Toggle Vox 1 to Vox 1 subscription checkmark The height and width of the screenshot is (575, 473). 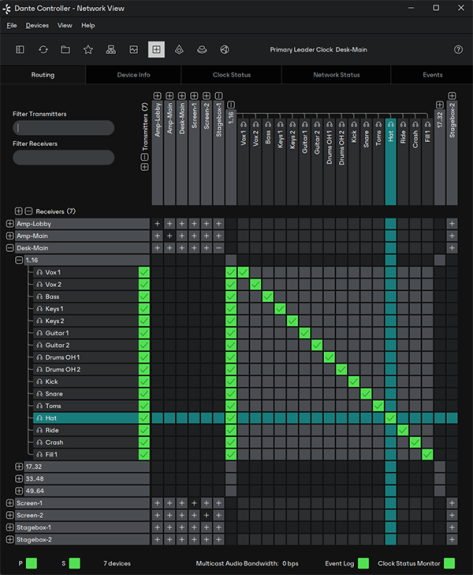243,272
